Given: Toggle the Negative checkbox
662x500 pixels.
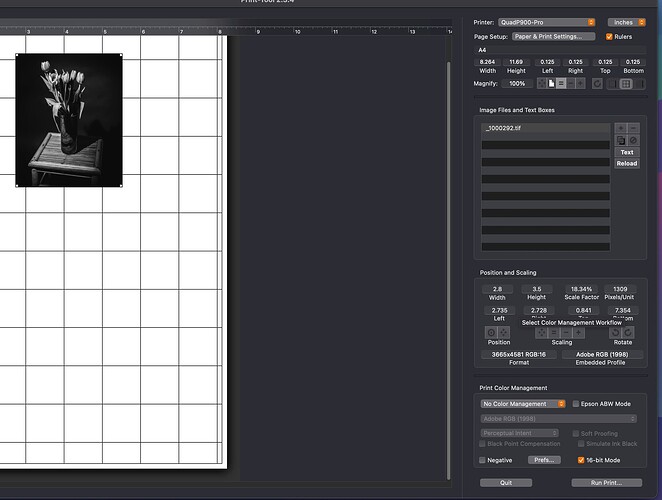Looking at the screenshot, I should click(482, 460).
